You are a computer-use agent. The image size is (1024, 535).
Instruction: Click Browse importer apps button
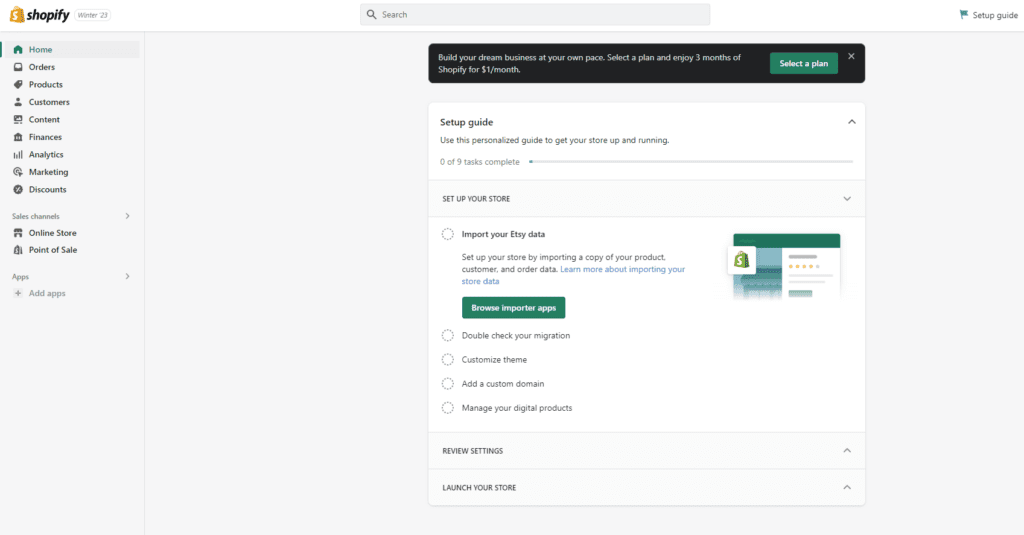(x=513, y=308)
